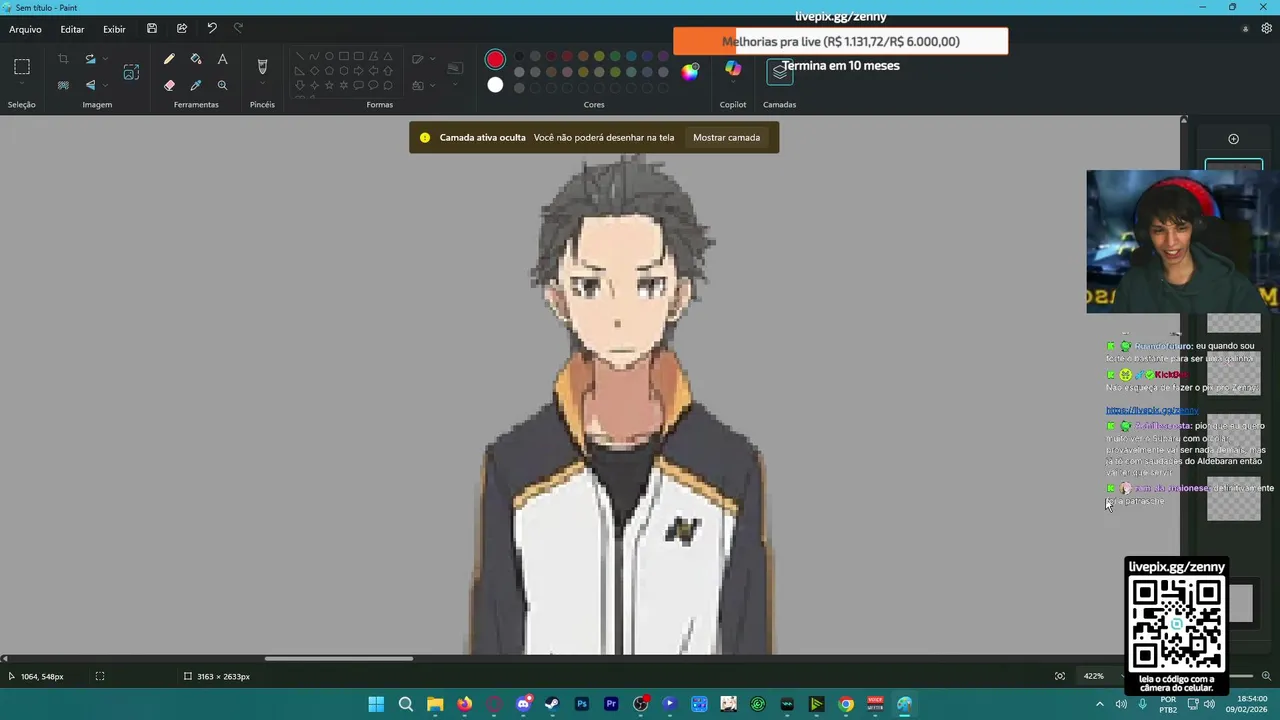The height and width of the screenshot is (720, 1280).
Task: Open taskbar Search
Action: click(405, 704)
